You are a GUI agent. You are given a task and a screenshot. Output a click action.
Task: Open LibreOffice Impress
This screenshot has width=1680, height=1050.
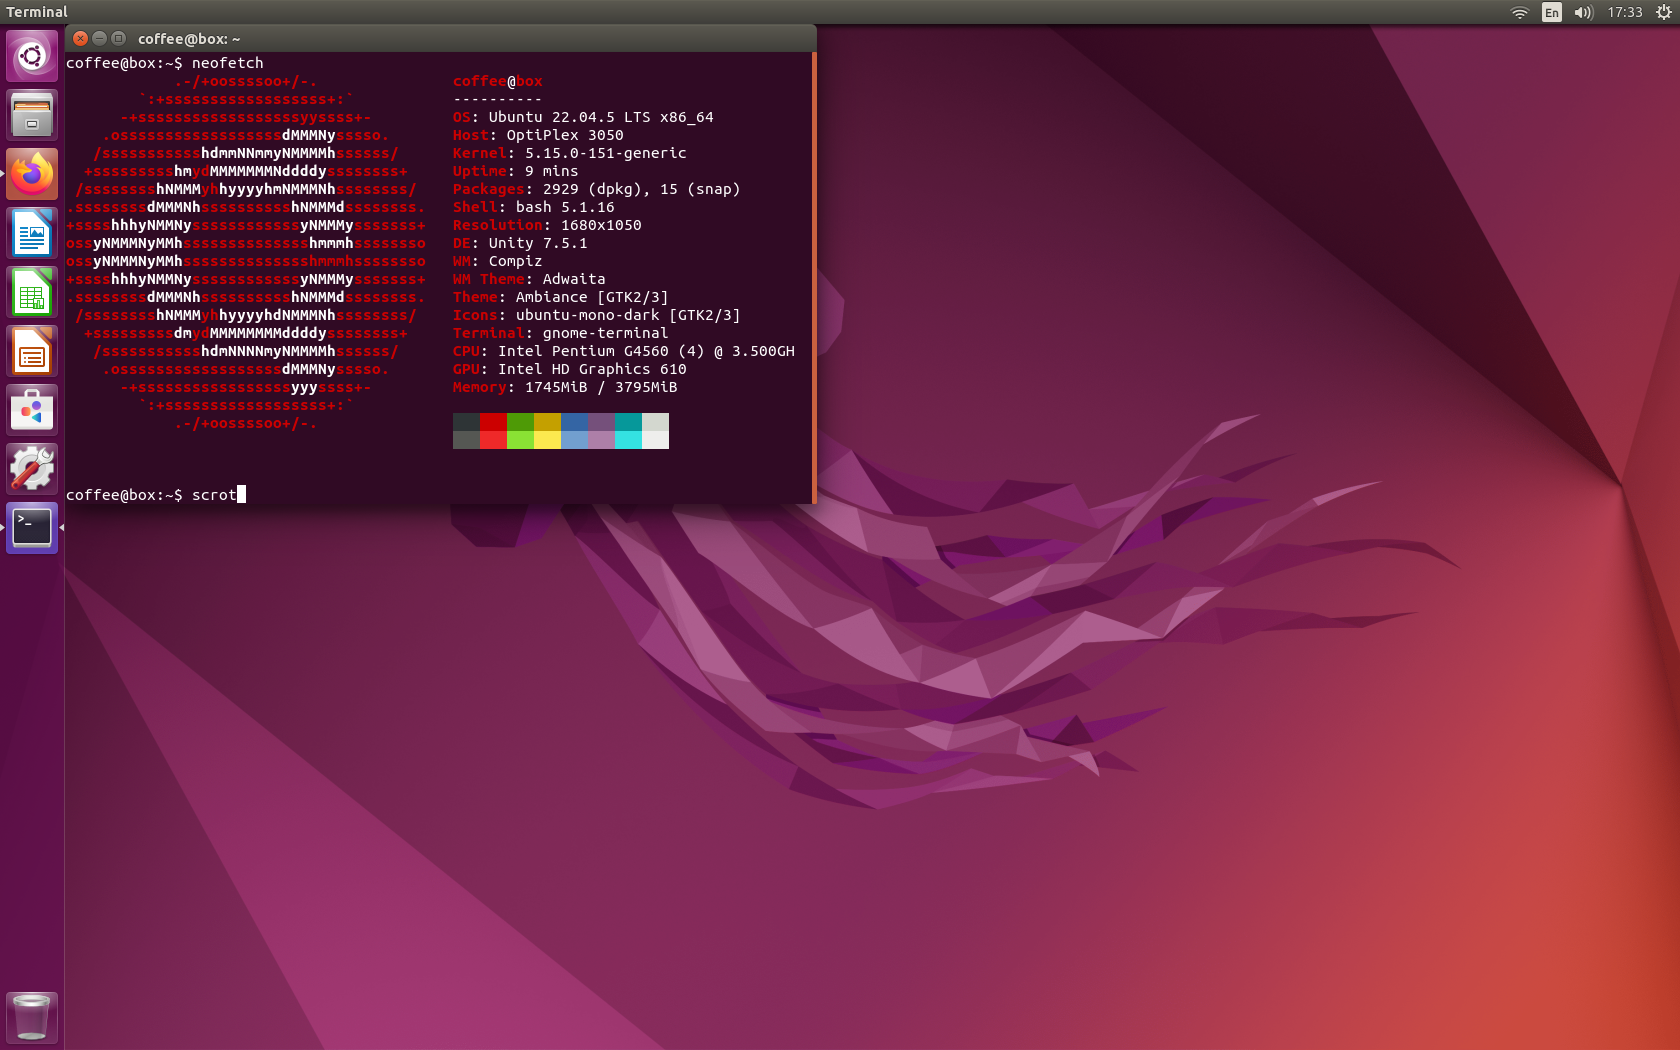[x=32, y=351]
